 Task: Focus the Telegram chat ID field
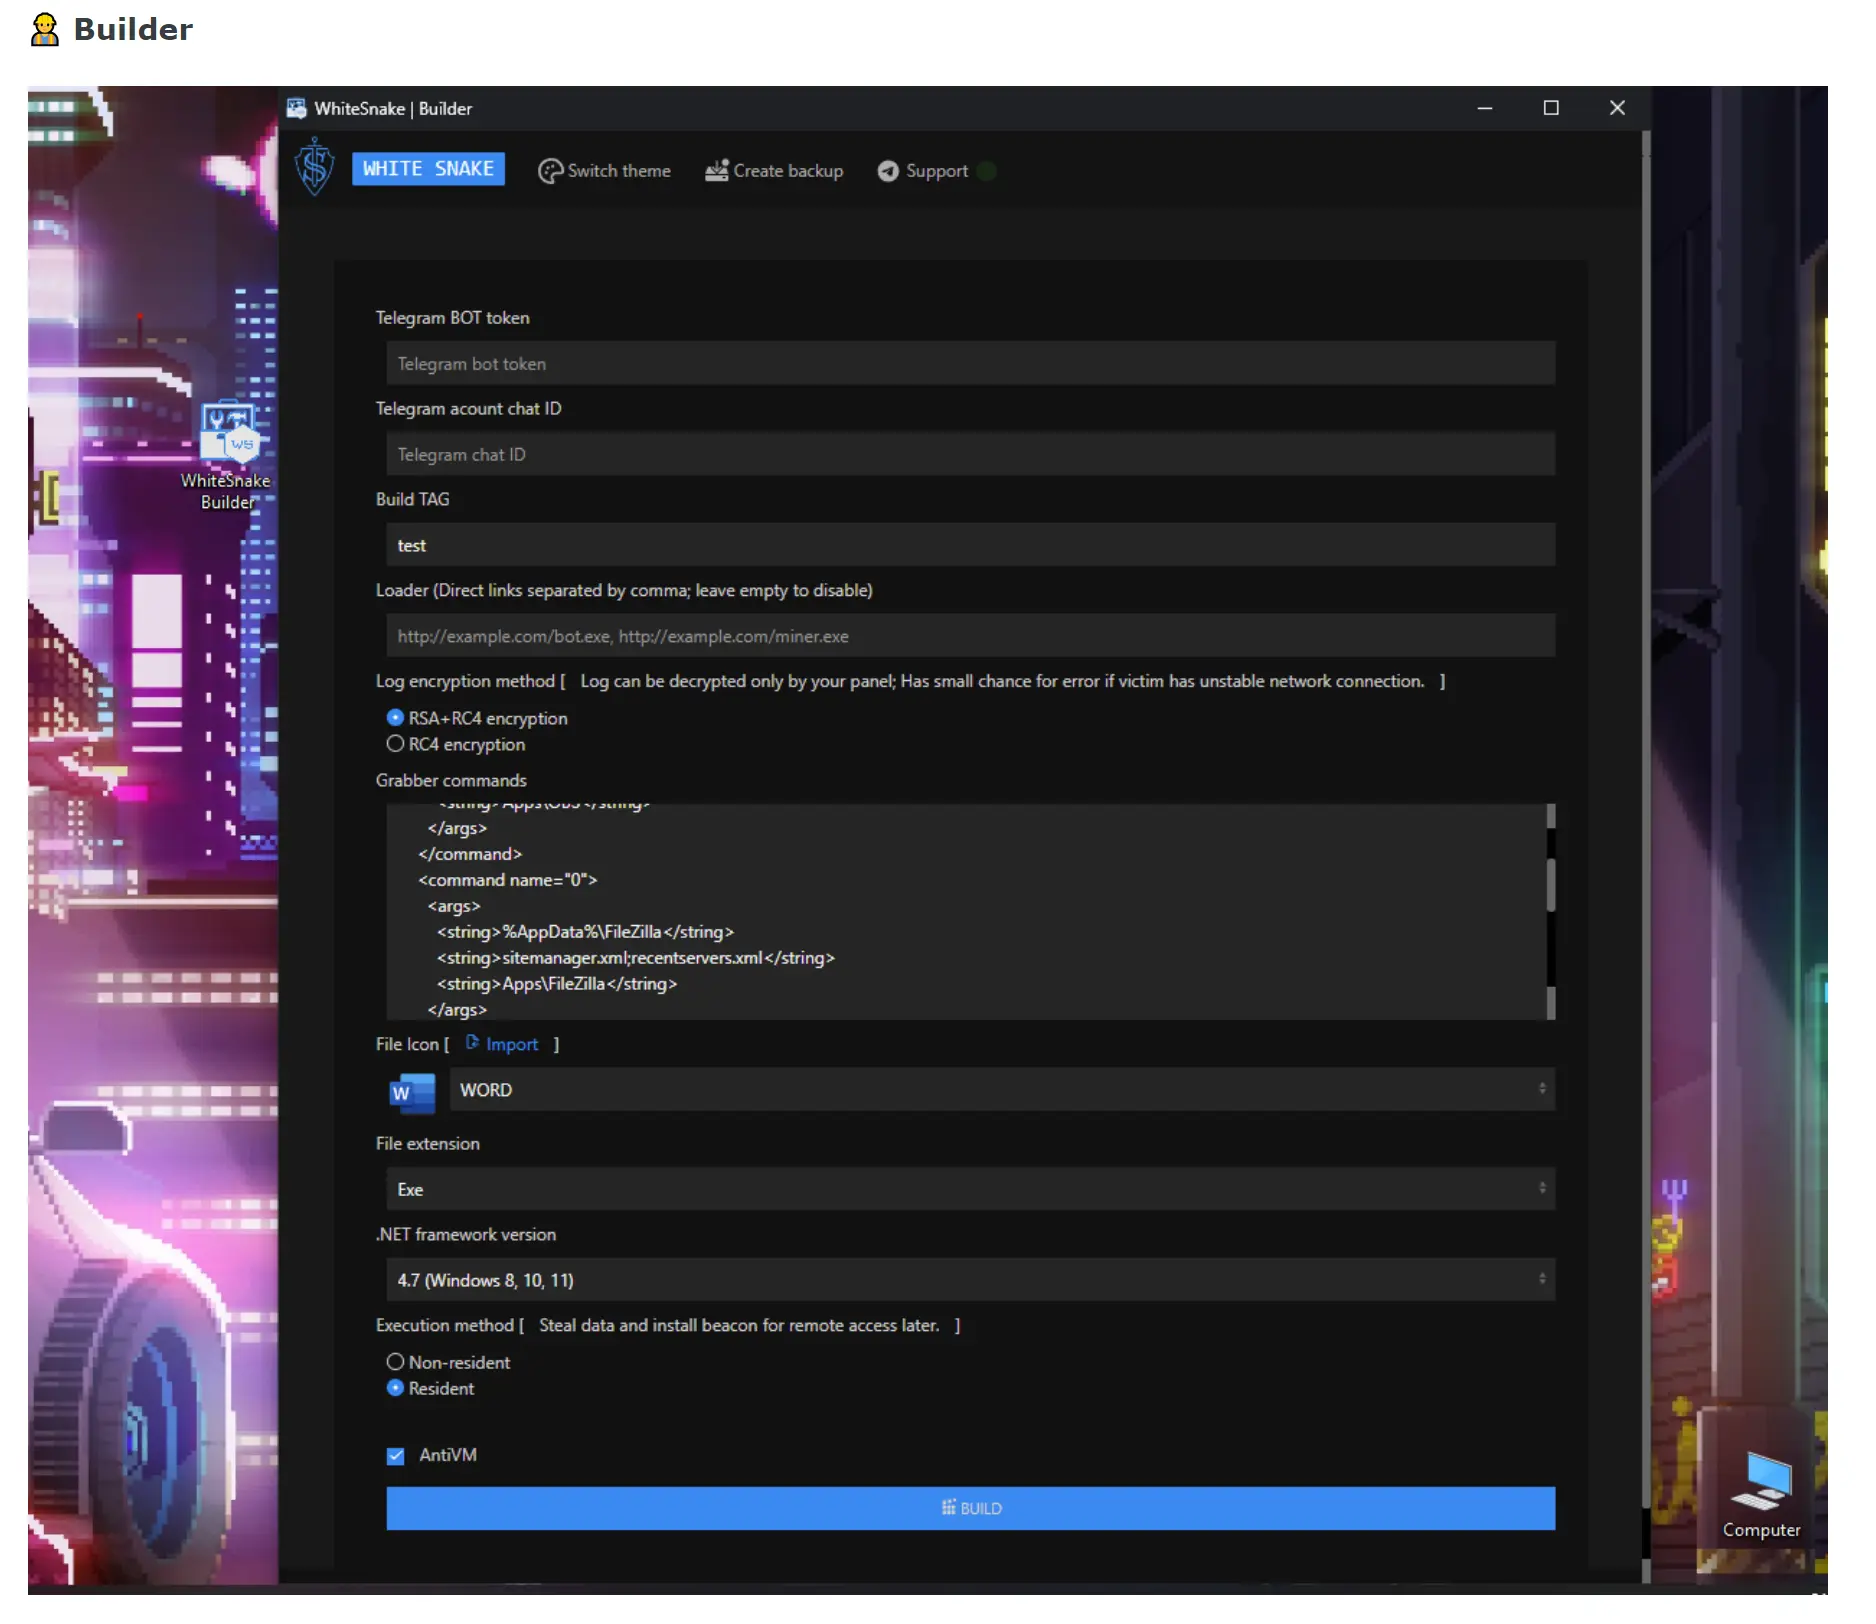click(x=970, y=454)
